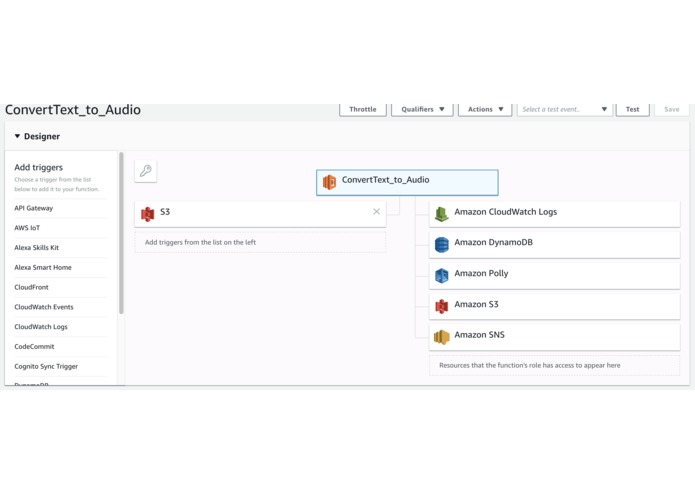Click the Lambda function icon in ConvertText_to_Audio box
This screenshot has width=695, height=494.
pos(329,182)
